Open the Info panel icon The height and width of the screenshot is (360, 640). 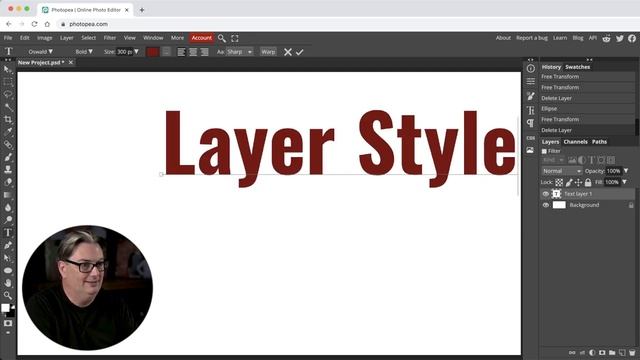pos(531,69)
